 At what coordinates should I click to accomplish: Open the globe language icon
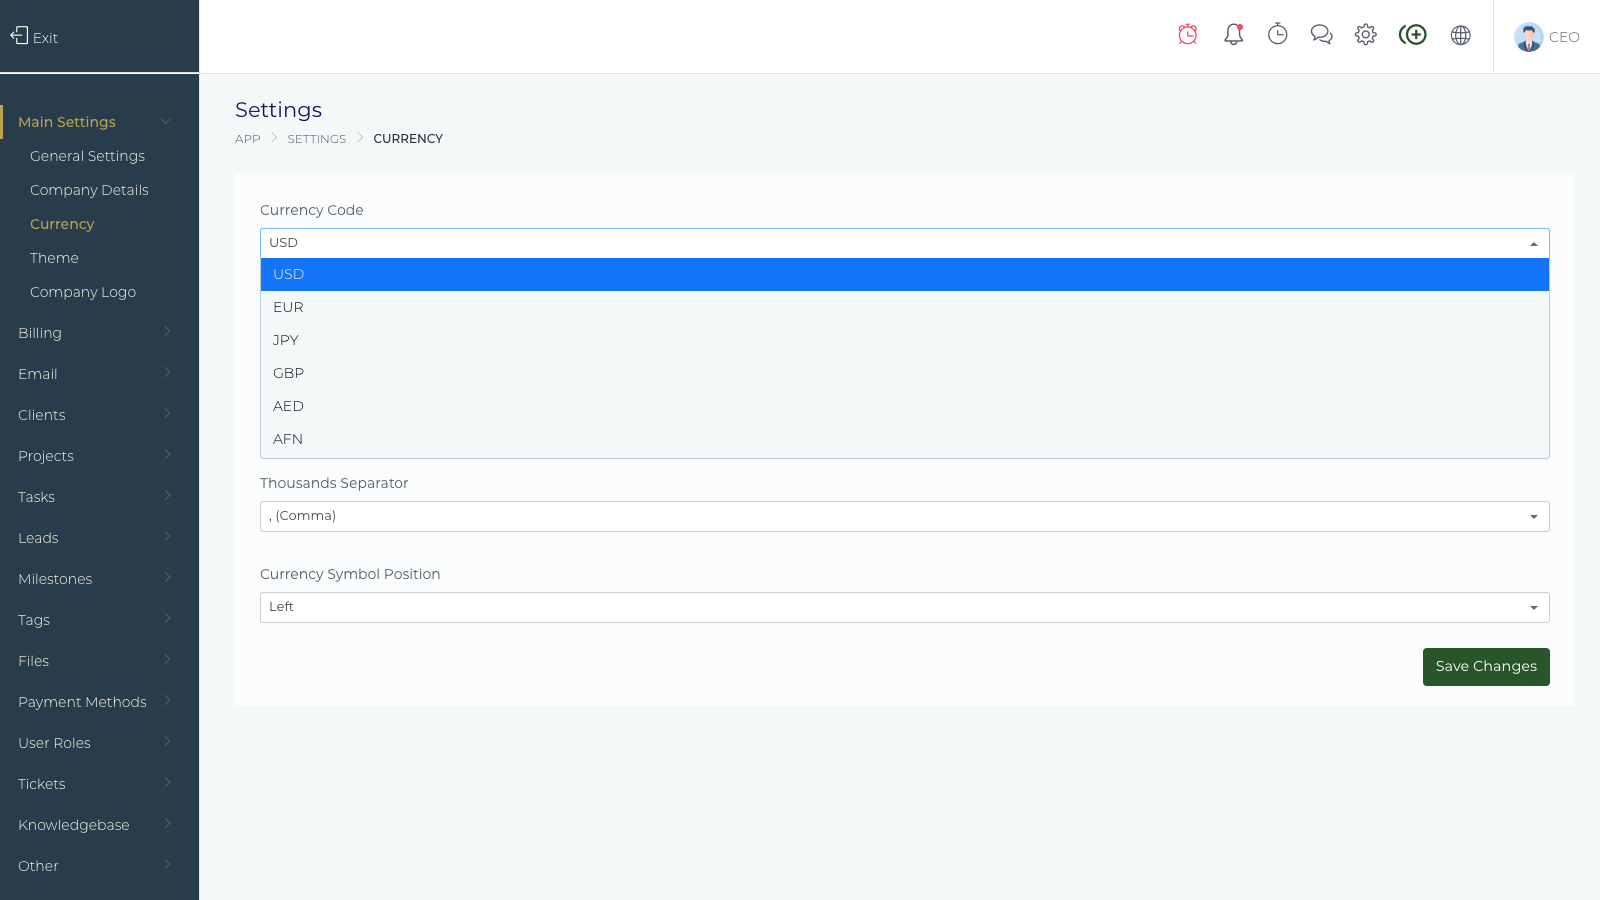(1460, 35)
